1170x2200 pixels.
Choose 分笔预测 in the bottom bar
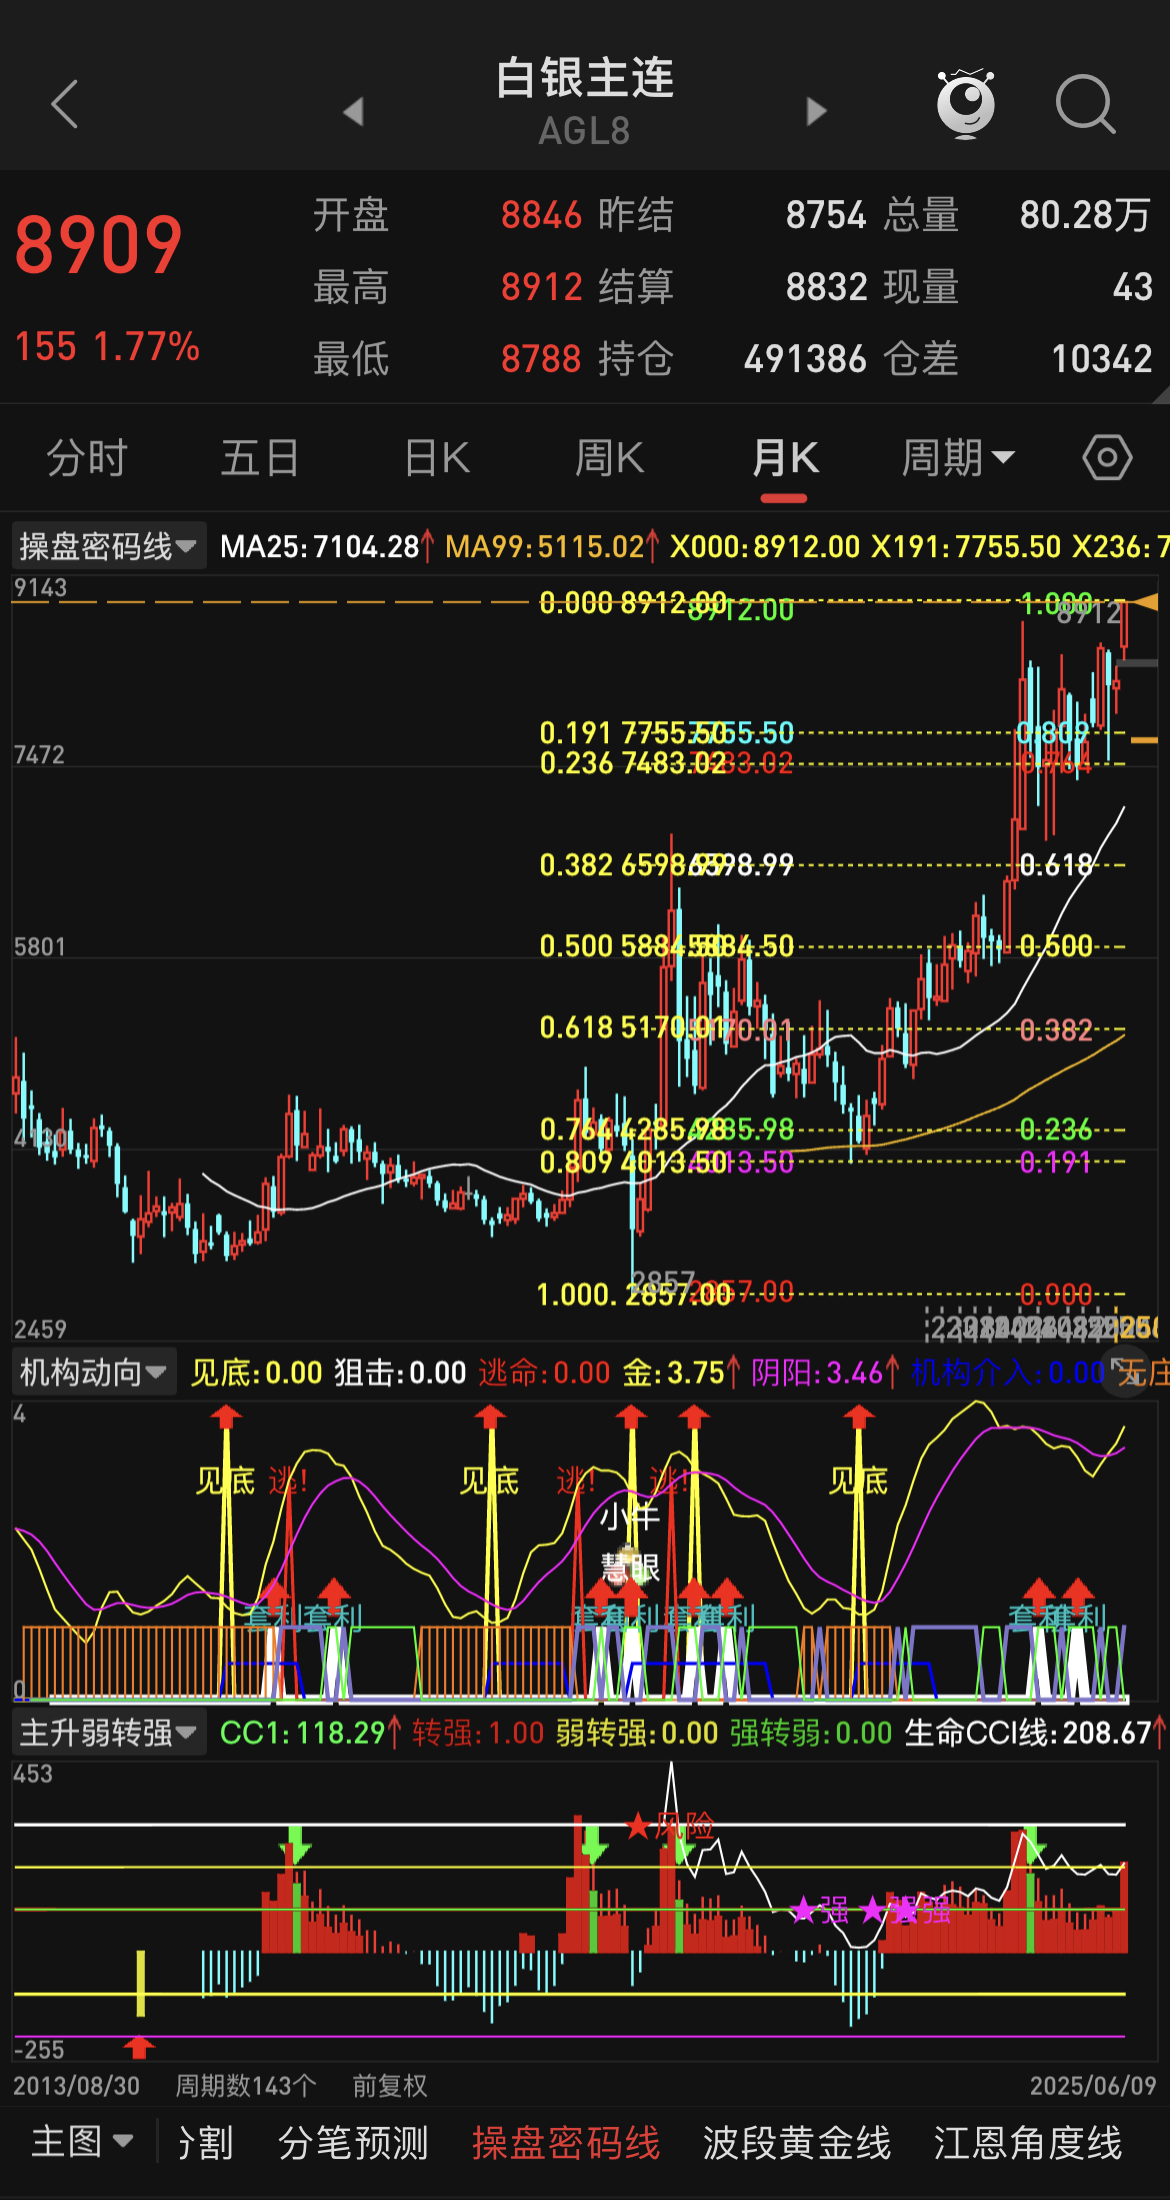353,2142
